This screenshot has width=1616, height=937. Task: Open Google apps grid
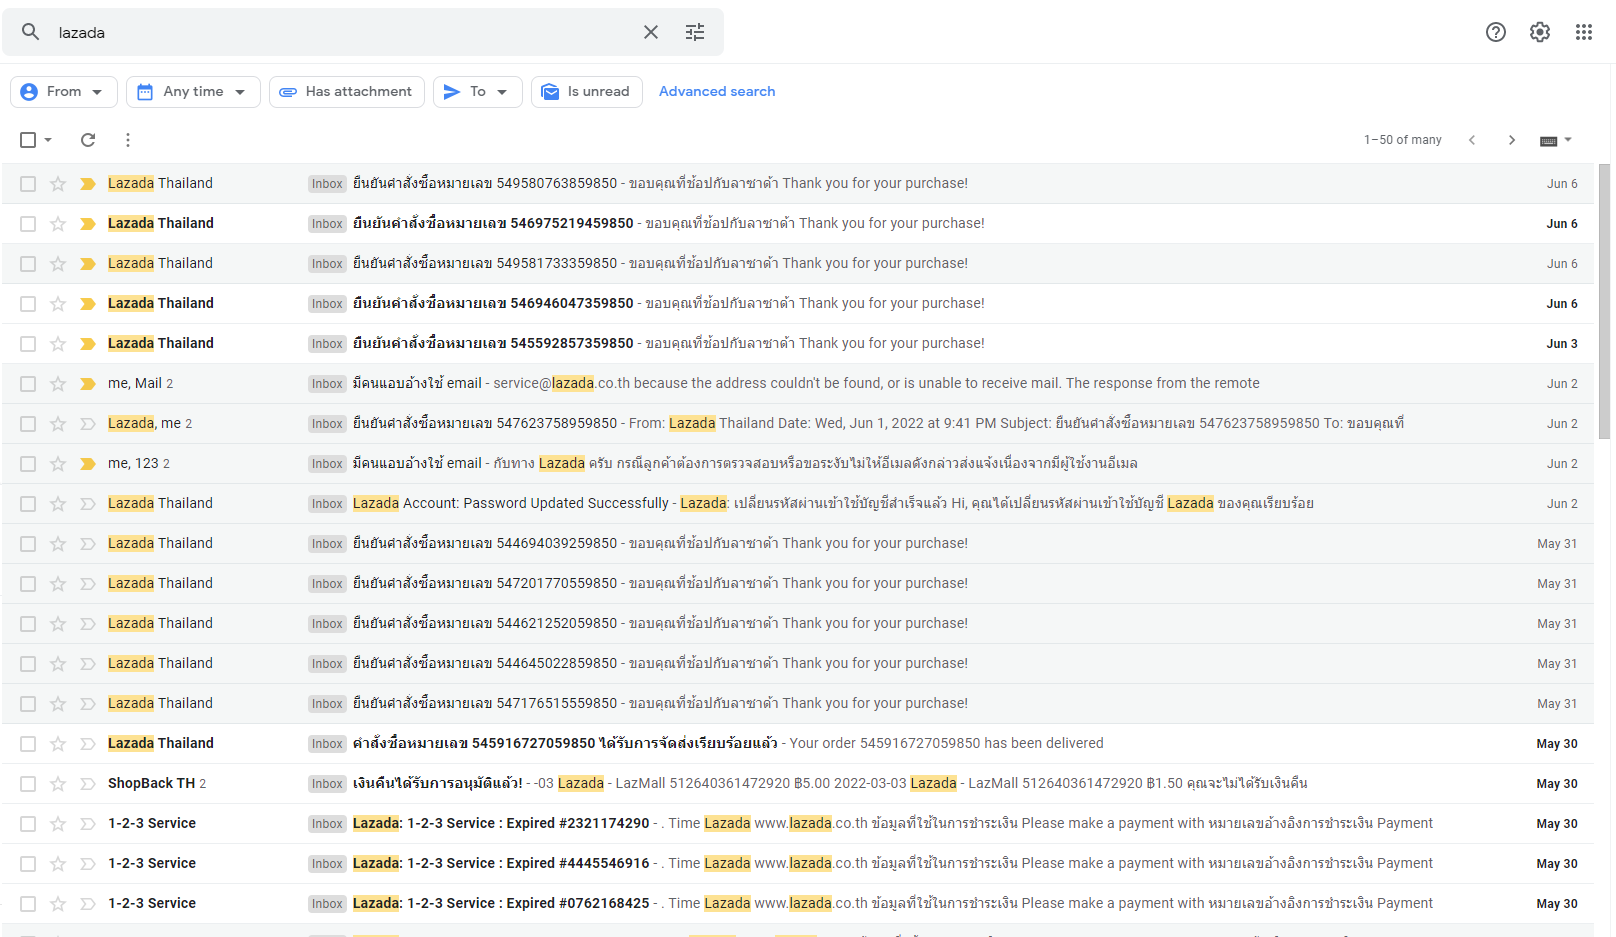1584,32
